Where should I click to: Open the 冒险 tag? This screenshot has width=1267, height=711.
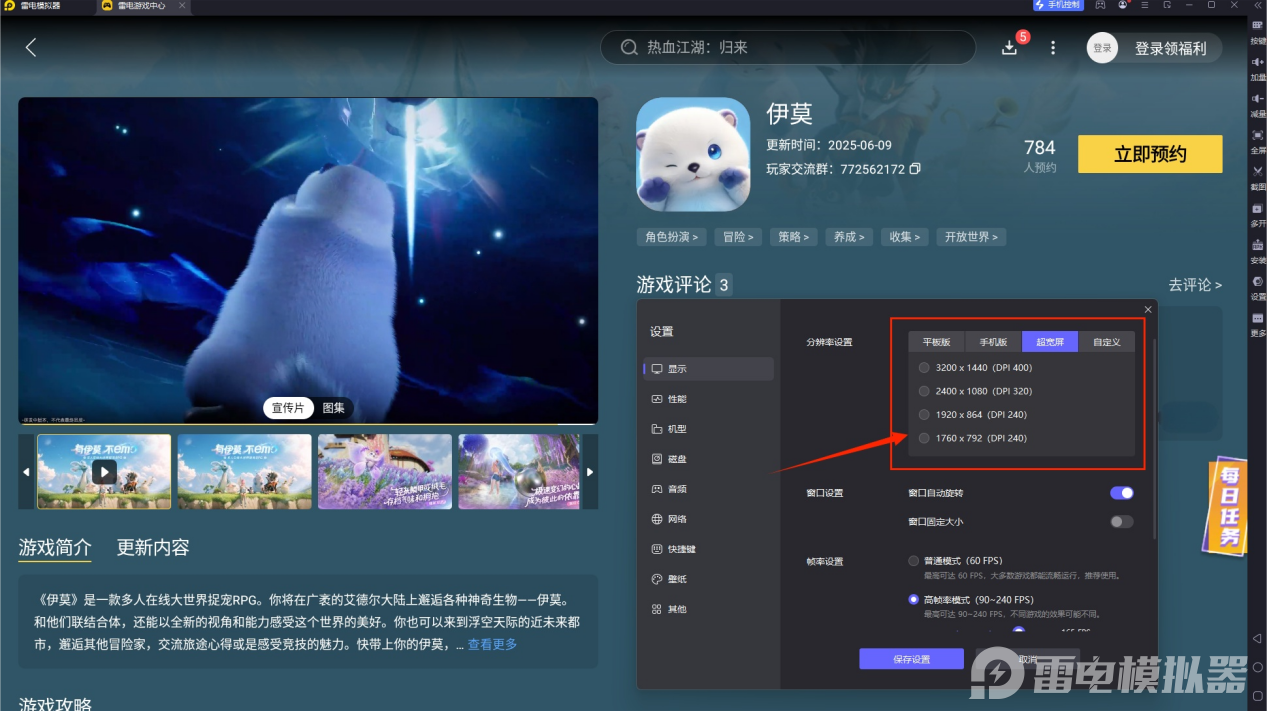tap(738, 237)
